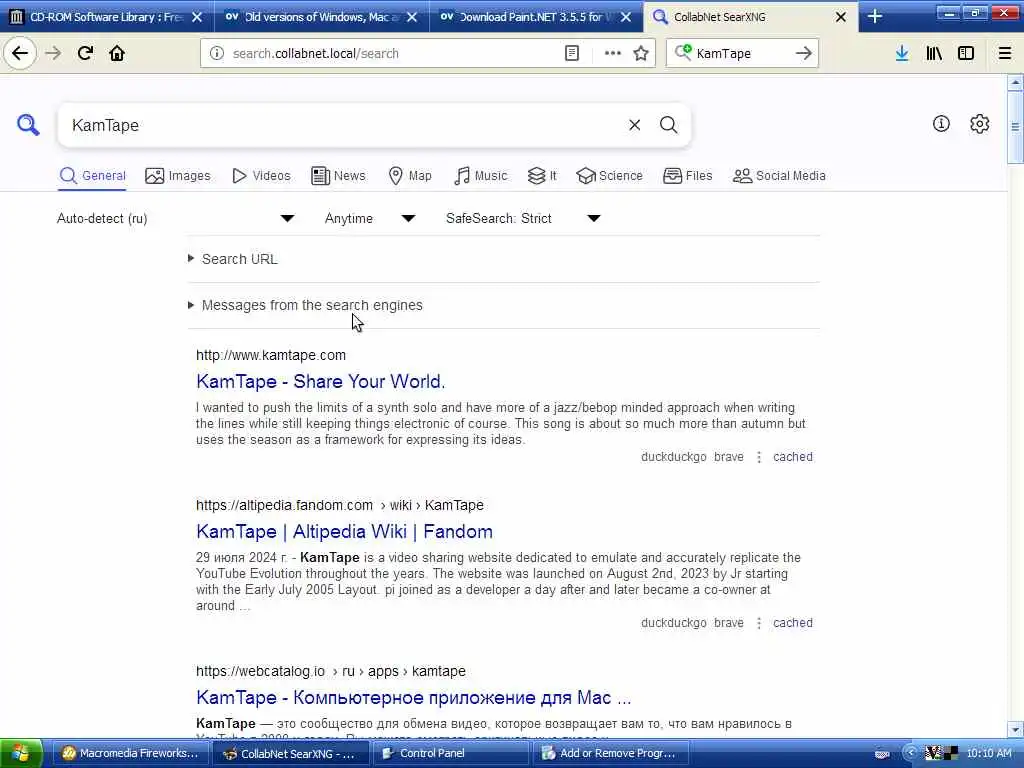Select the Social Media category
Viewport: 1024px width, 768px height.
[779, 176]
